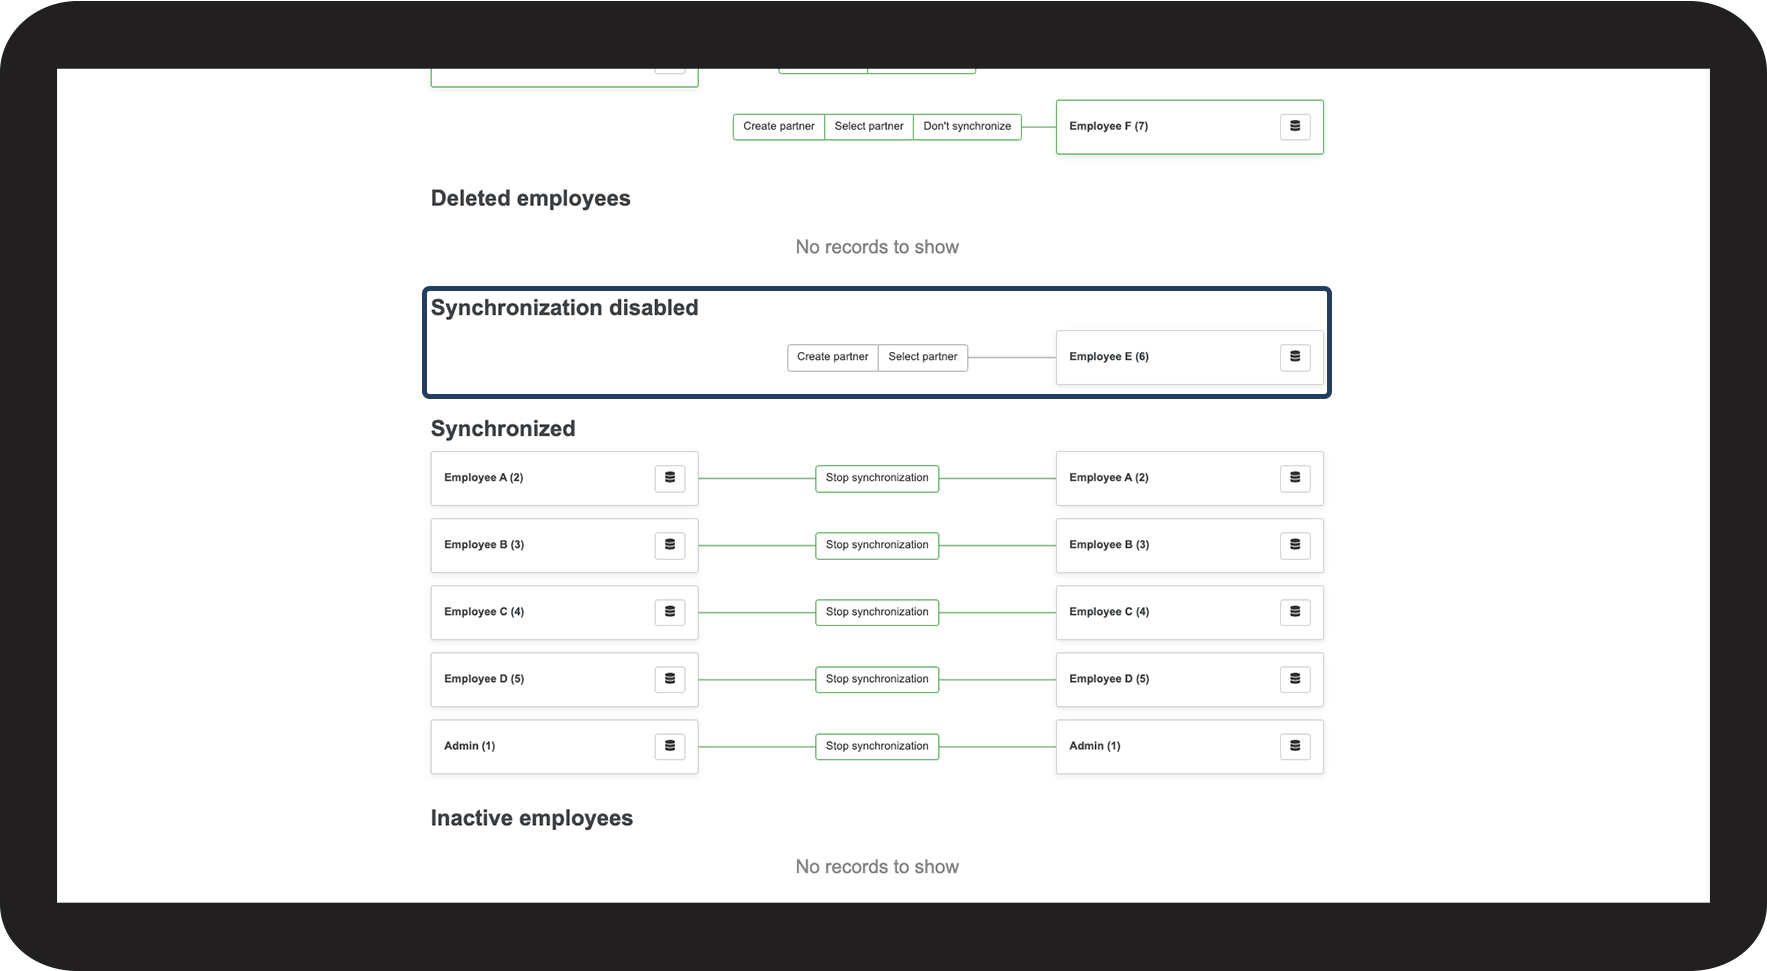1767x971 pixels.
Task: Create partner for Employee F (7)
Action: [779, 127]
